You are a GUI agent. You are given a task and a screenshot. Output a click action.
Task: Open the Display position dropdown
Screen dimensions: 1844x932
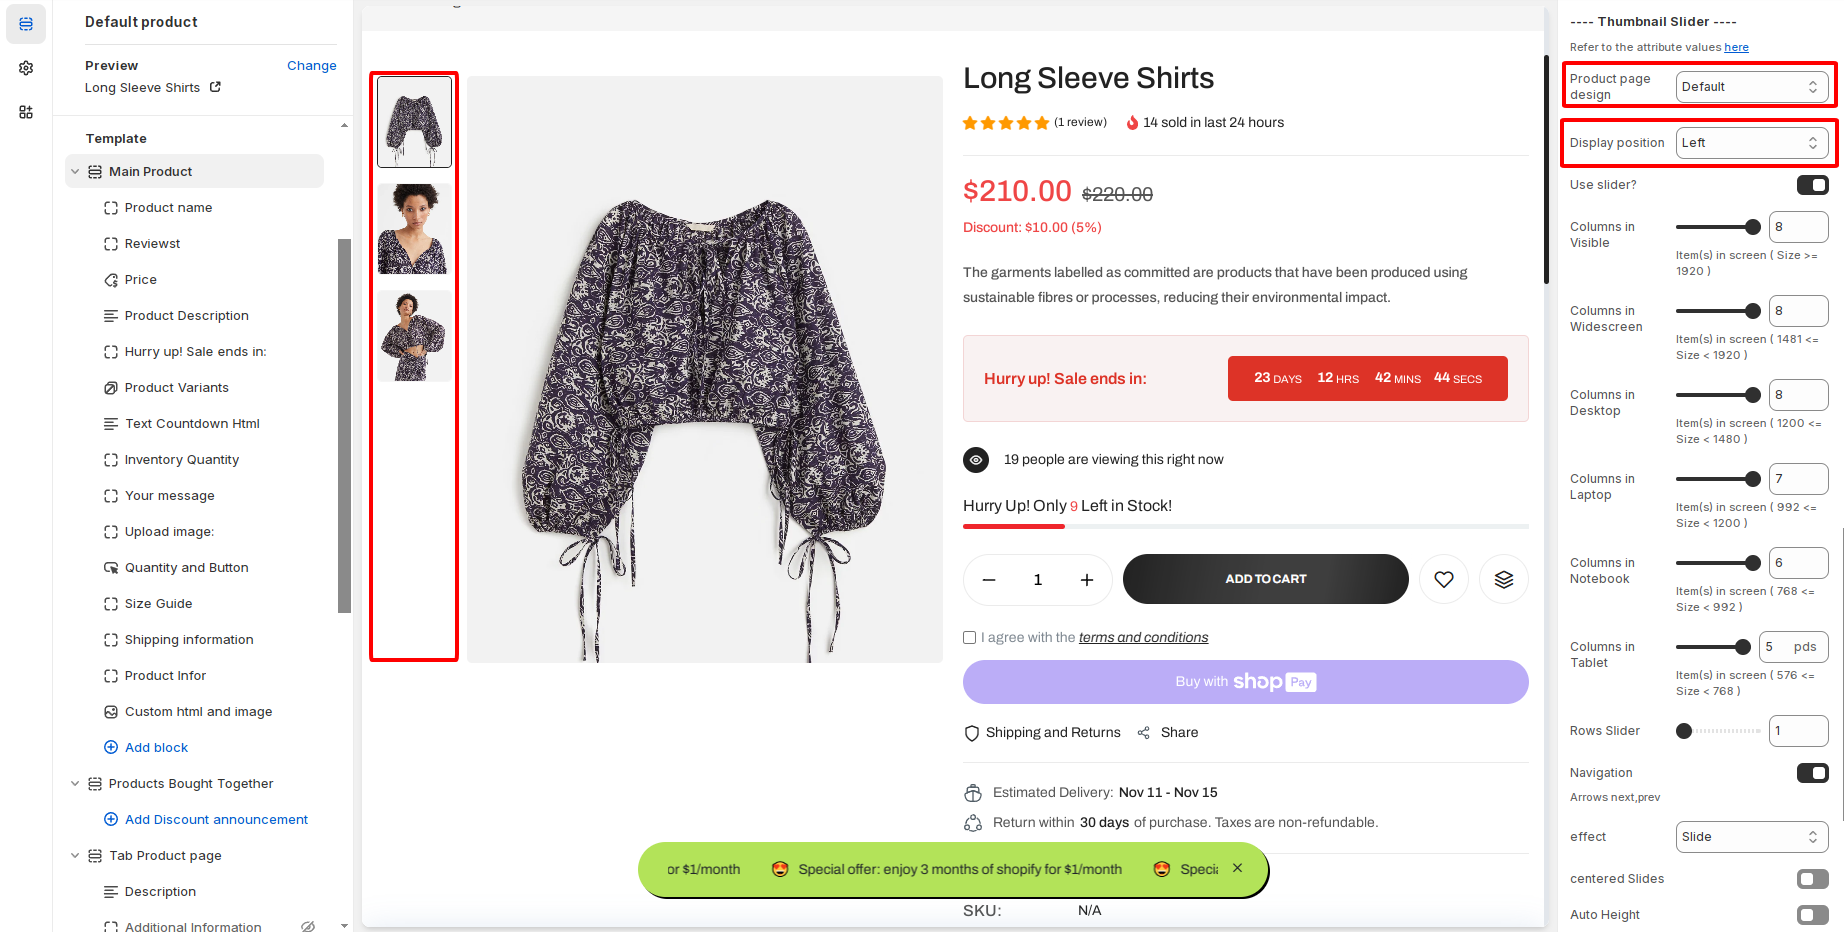click(1750, 143)
